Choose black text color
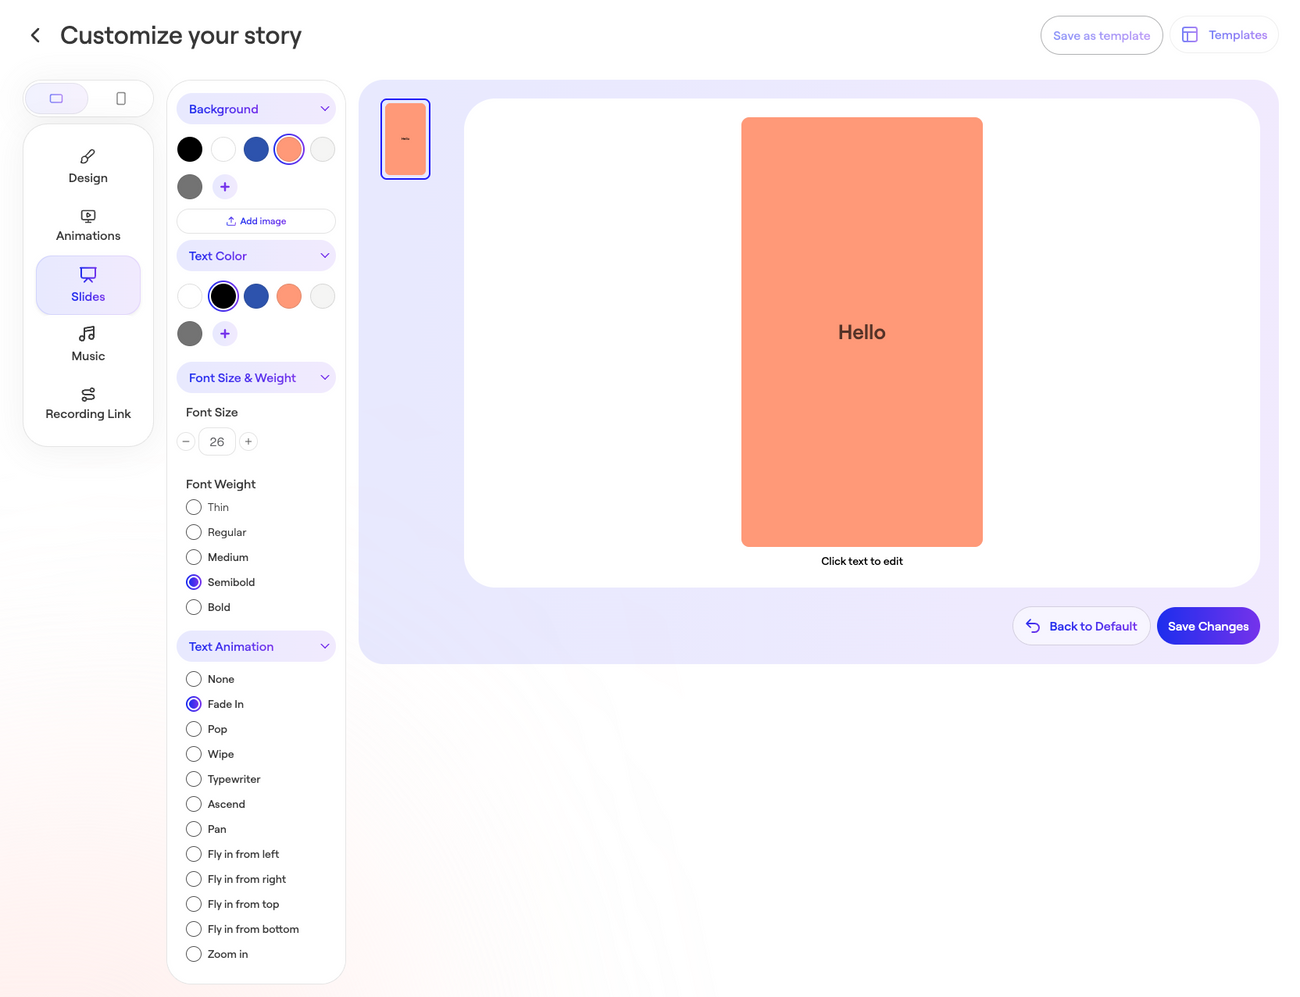The width and height of the screenshot is (1300, 997). point(223,296)
